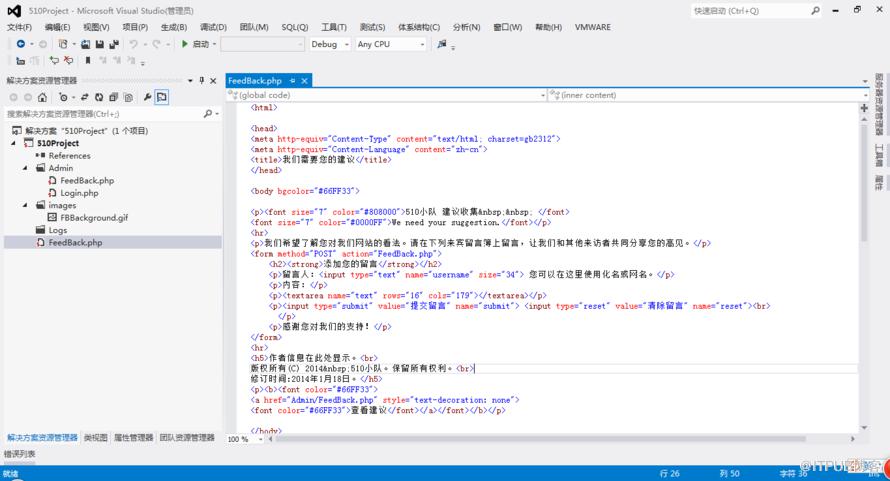Open the 文件(F) menu
The image size is (890, 481).
pyautogui.click(x=19, y=27)
